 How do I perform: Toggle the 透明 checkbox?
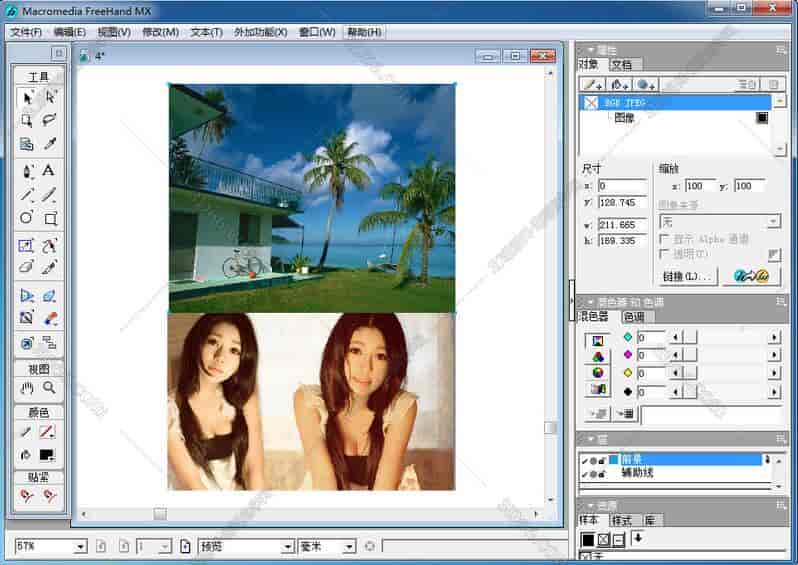click(664, 254)
